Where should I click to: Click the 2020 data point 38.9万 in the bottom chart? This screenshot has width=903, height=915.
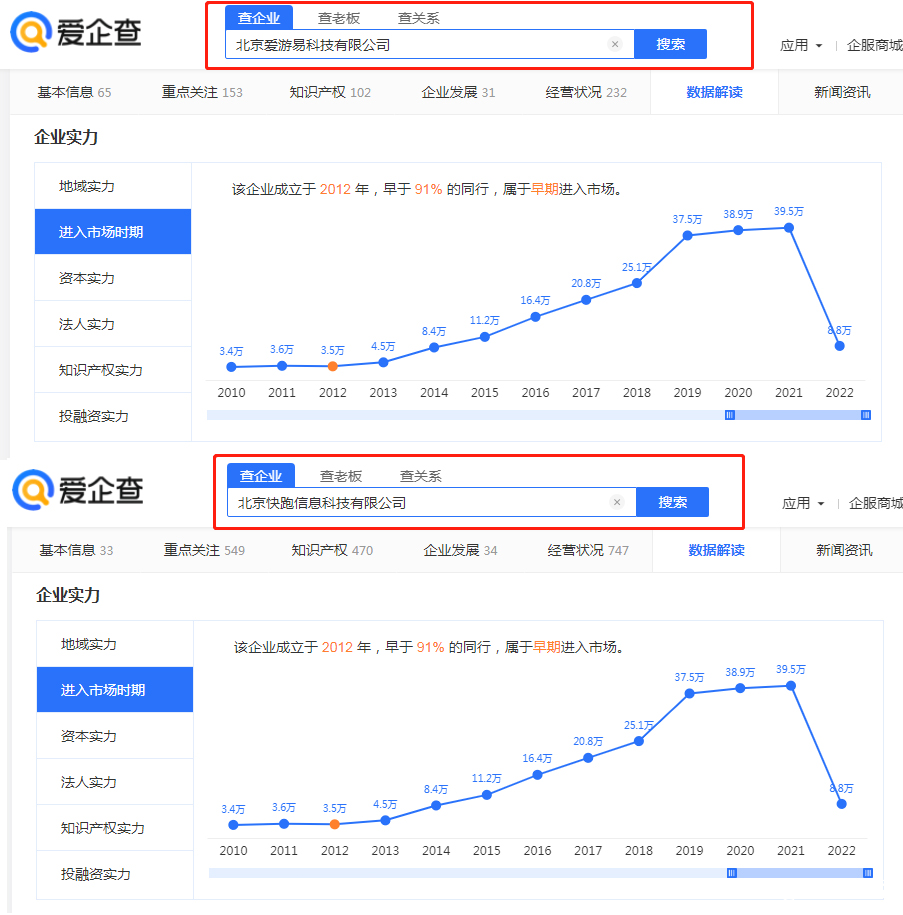740,689
